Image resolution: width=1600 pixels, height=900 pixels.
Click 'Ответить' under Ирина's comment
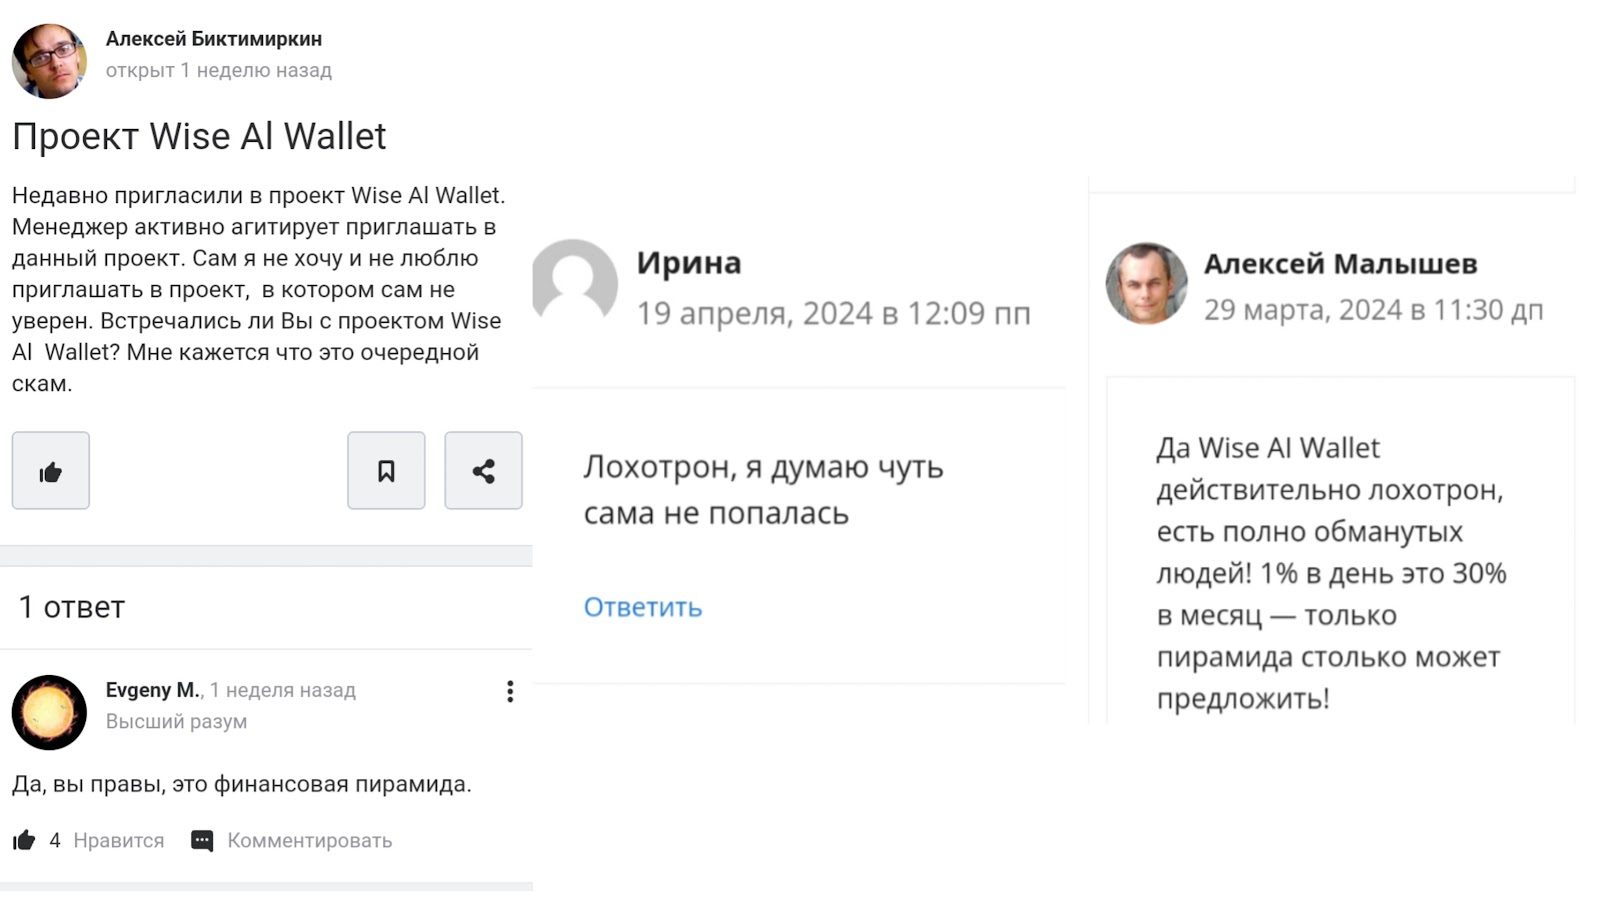[x=643, y=607]
